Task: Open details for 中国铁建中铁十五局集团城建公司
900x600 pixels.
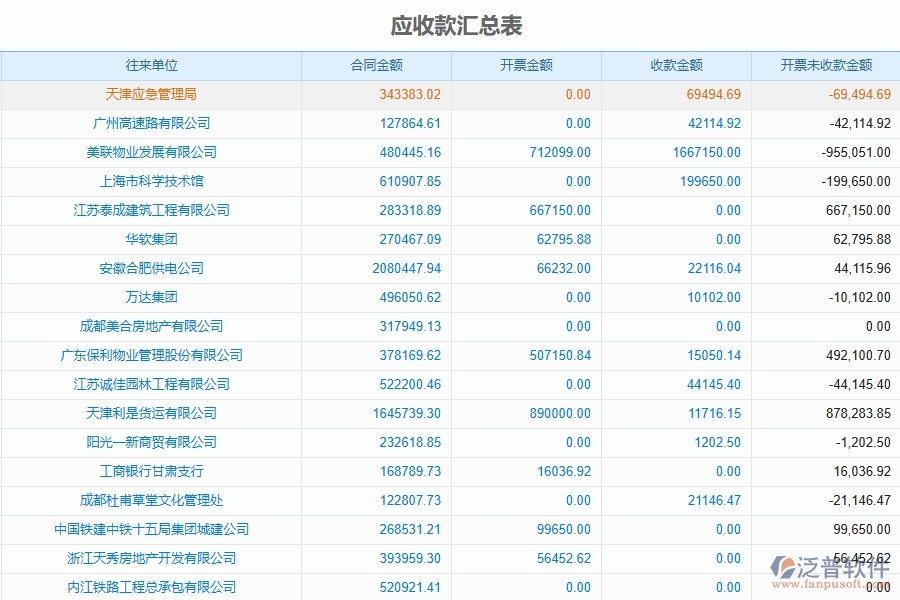Action: 151,530
